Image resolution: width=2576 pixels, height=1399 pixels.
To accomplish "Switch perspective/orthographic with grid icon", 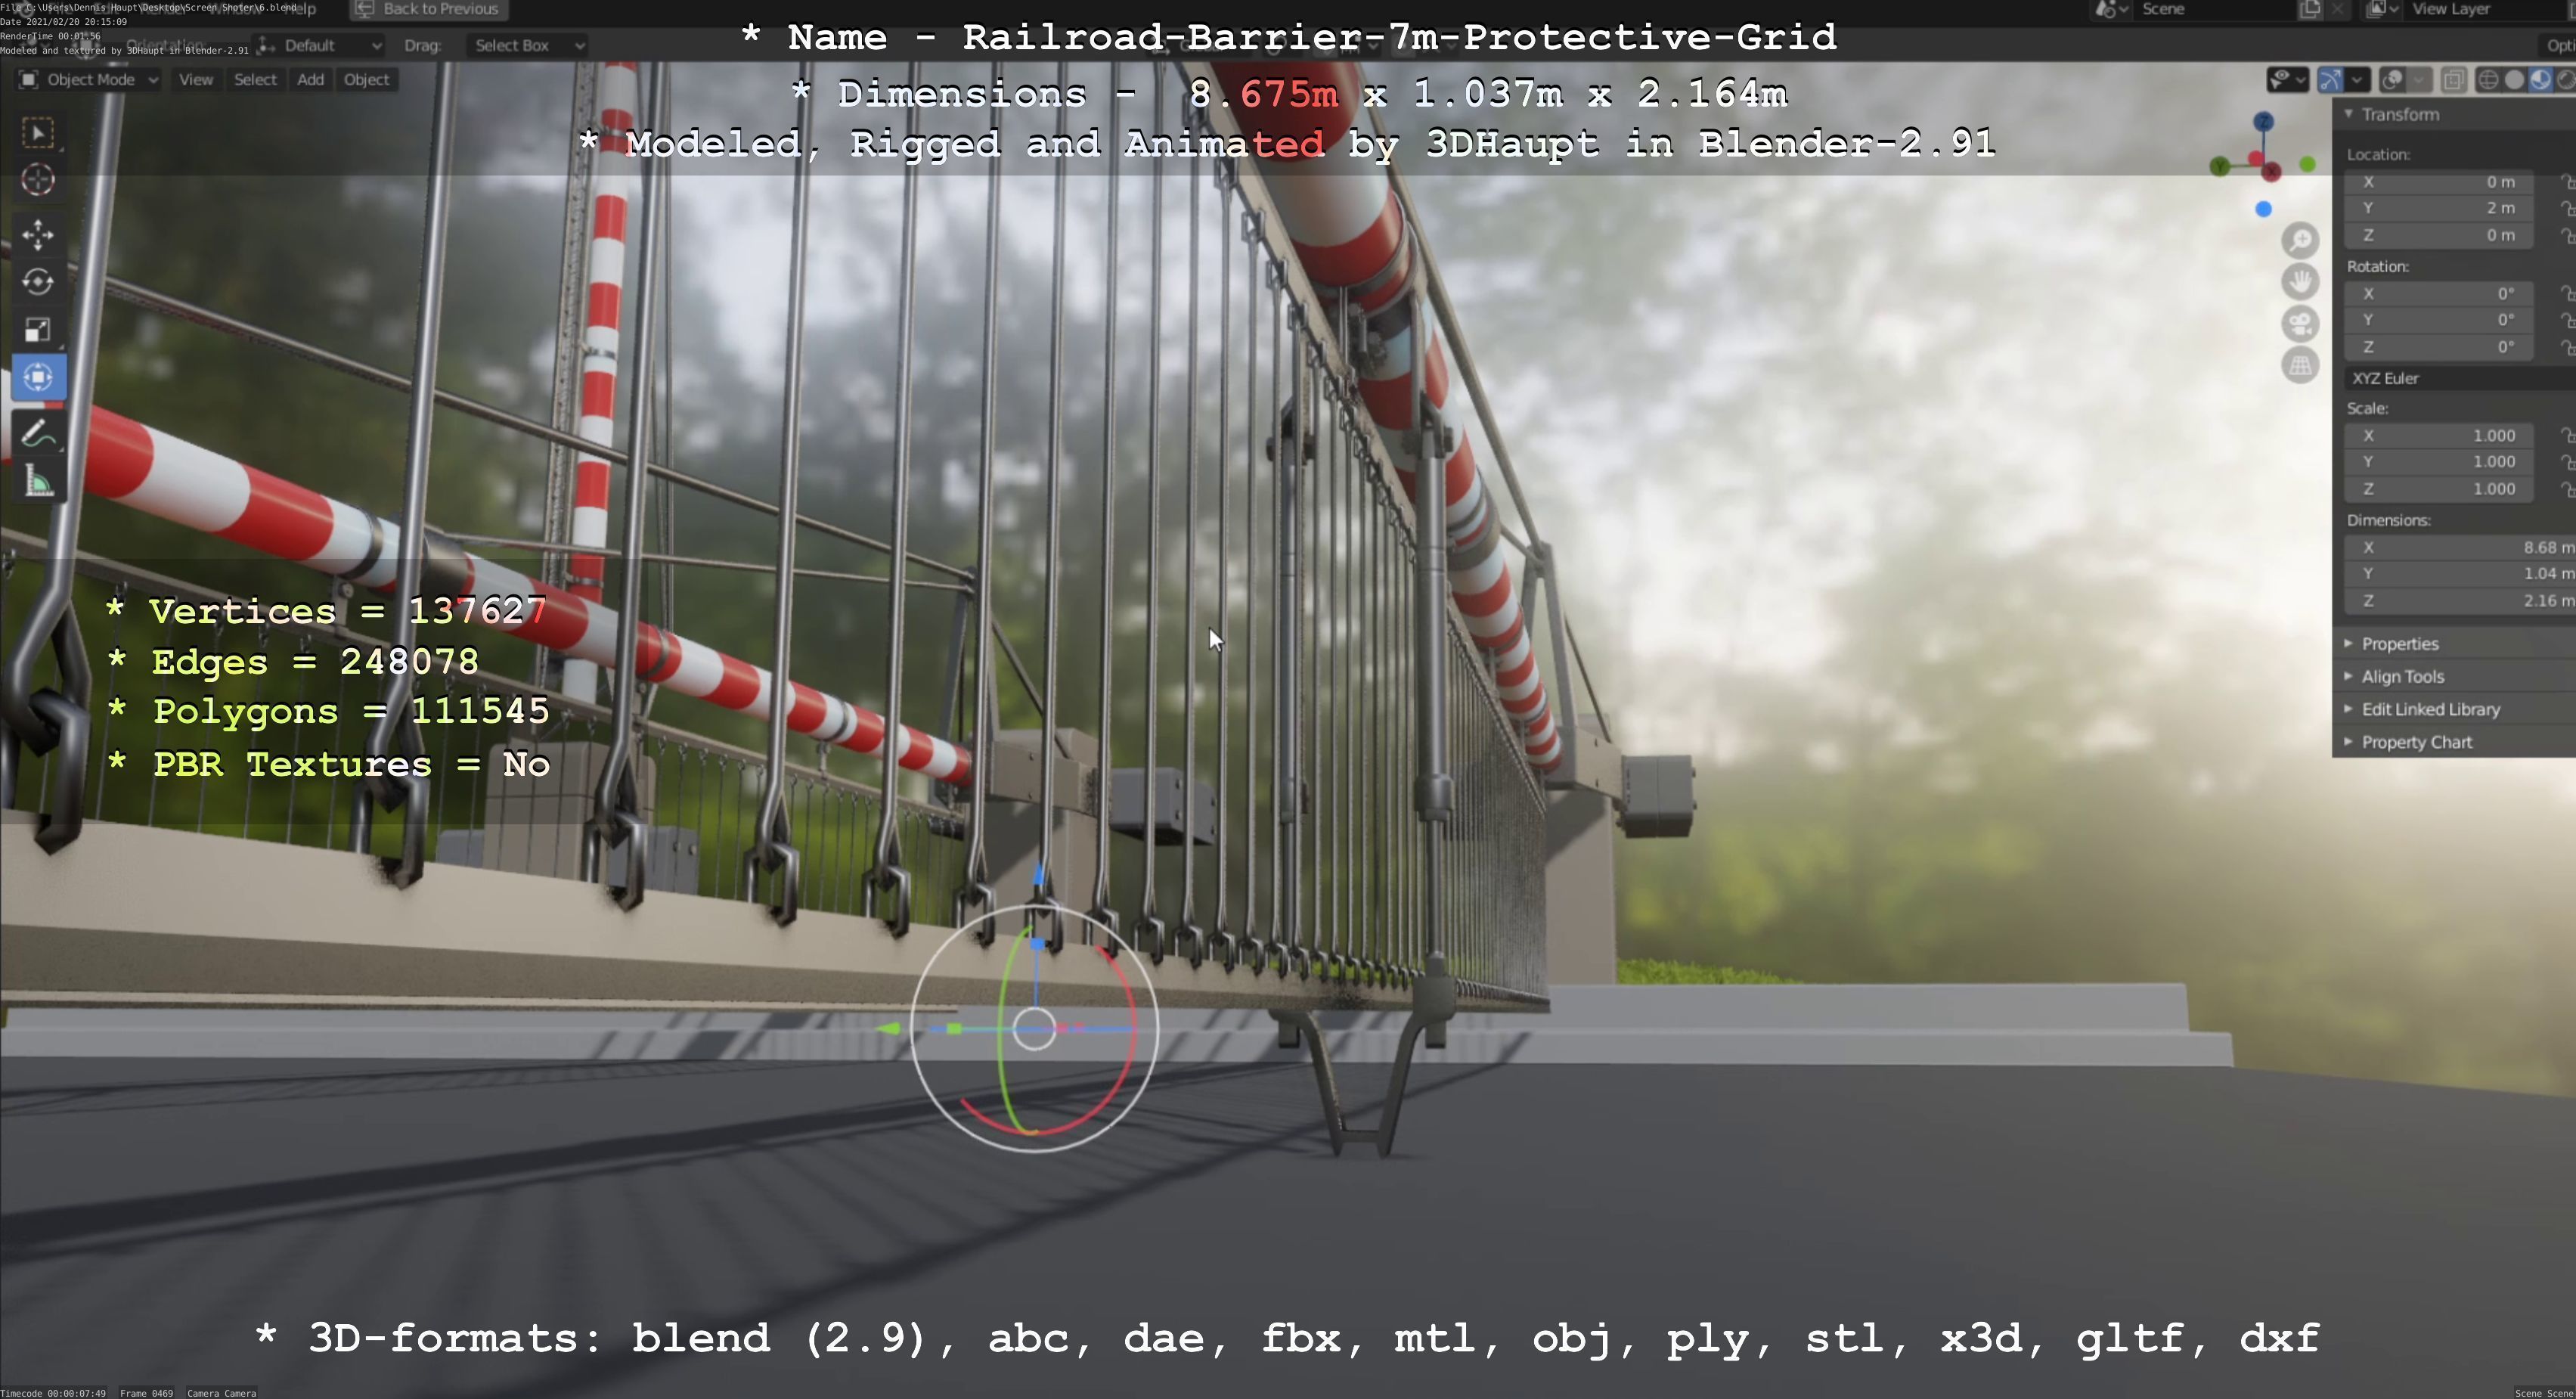I will pyautogui.click(x=2300, y=366).
